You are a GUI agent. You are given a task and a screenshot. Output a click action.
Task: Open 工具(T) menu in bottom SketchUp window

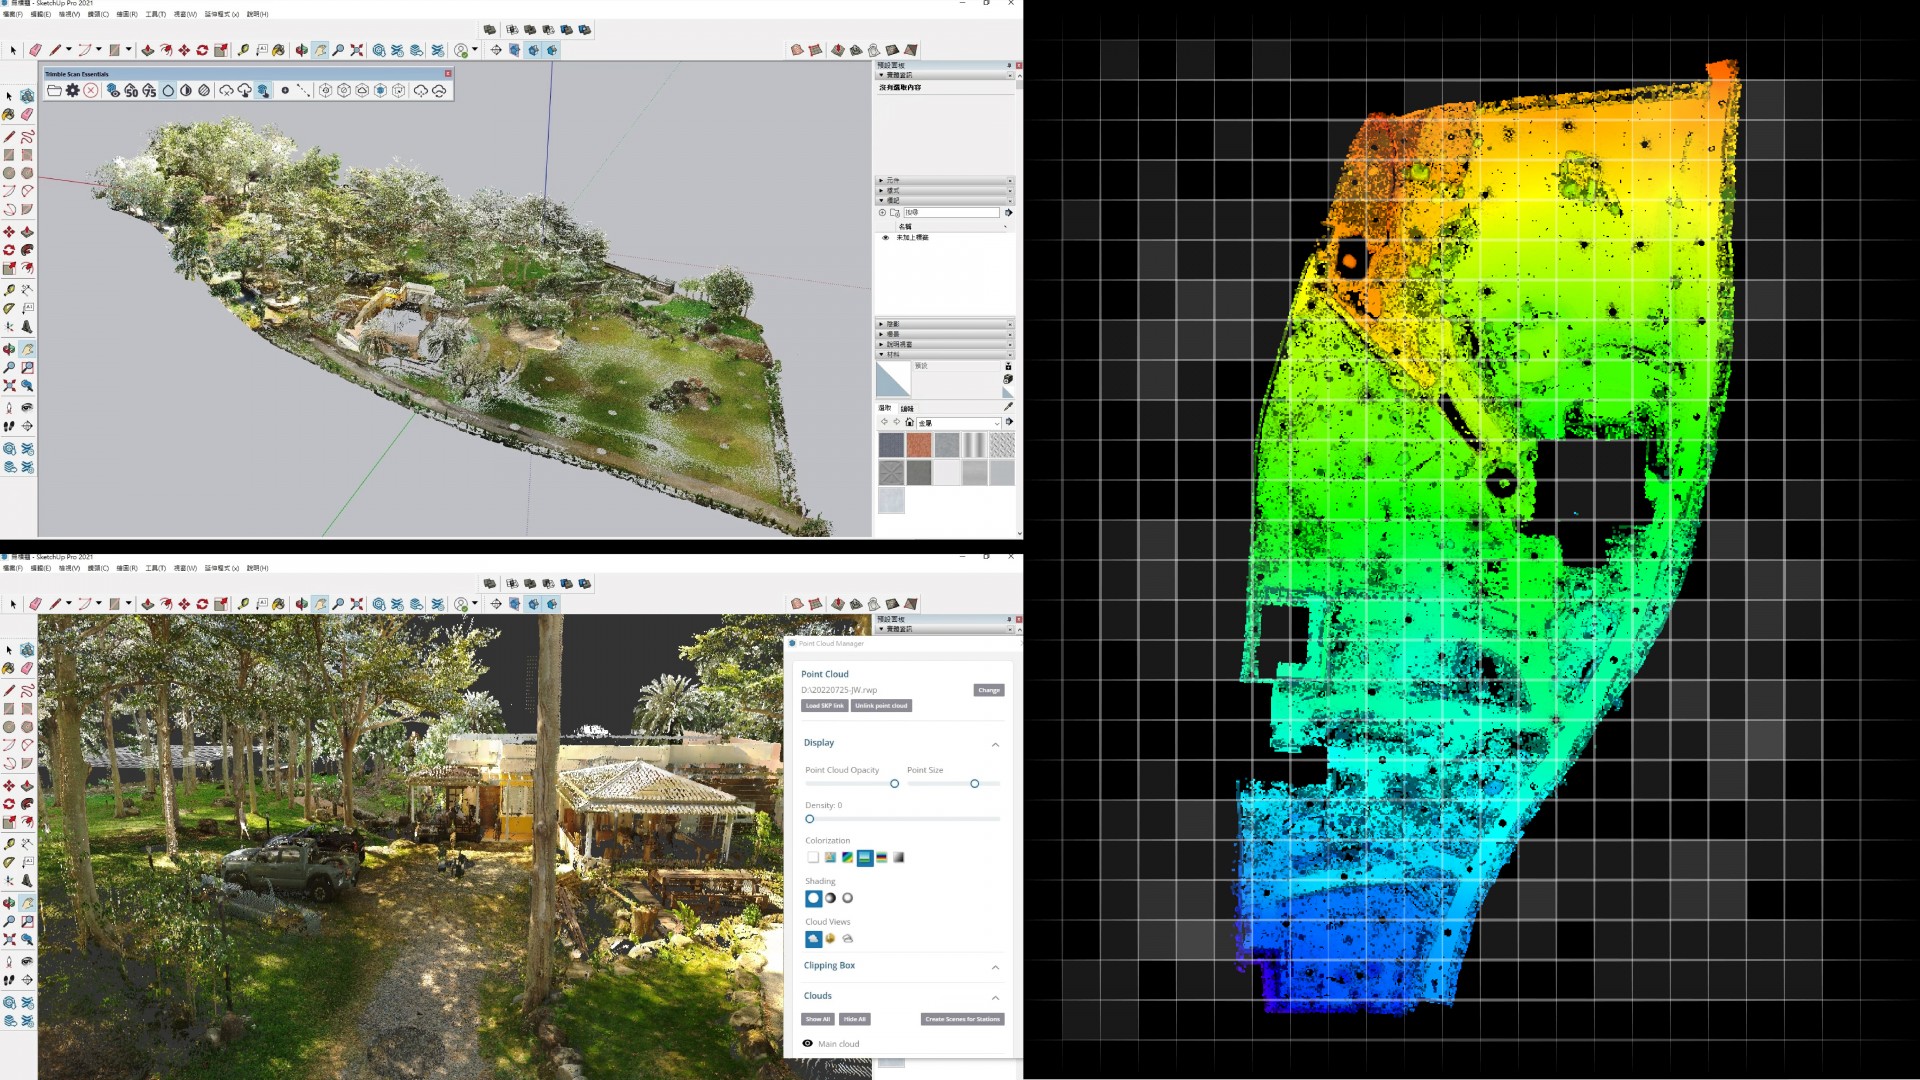coord(156,568)
